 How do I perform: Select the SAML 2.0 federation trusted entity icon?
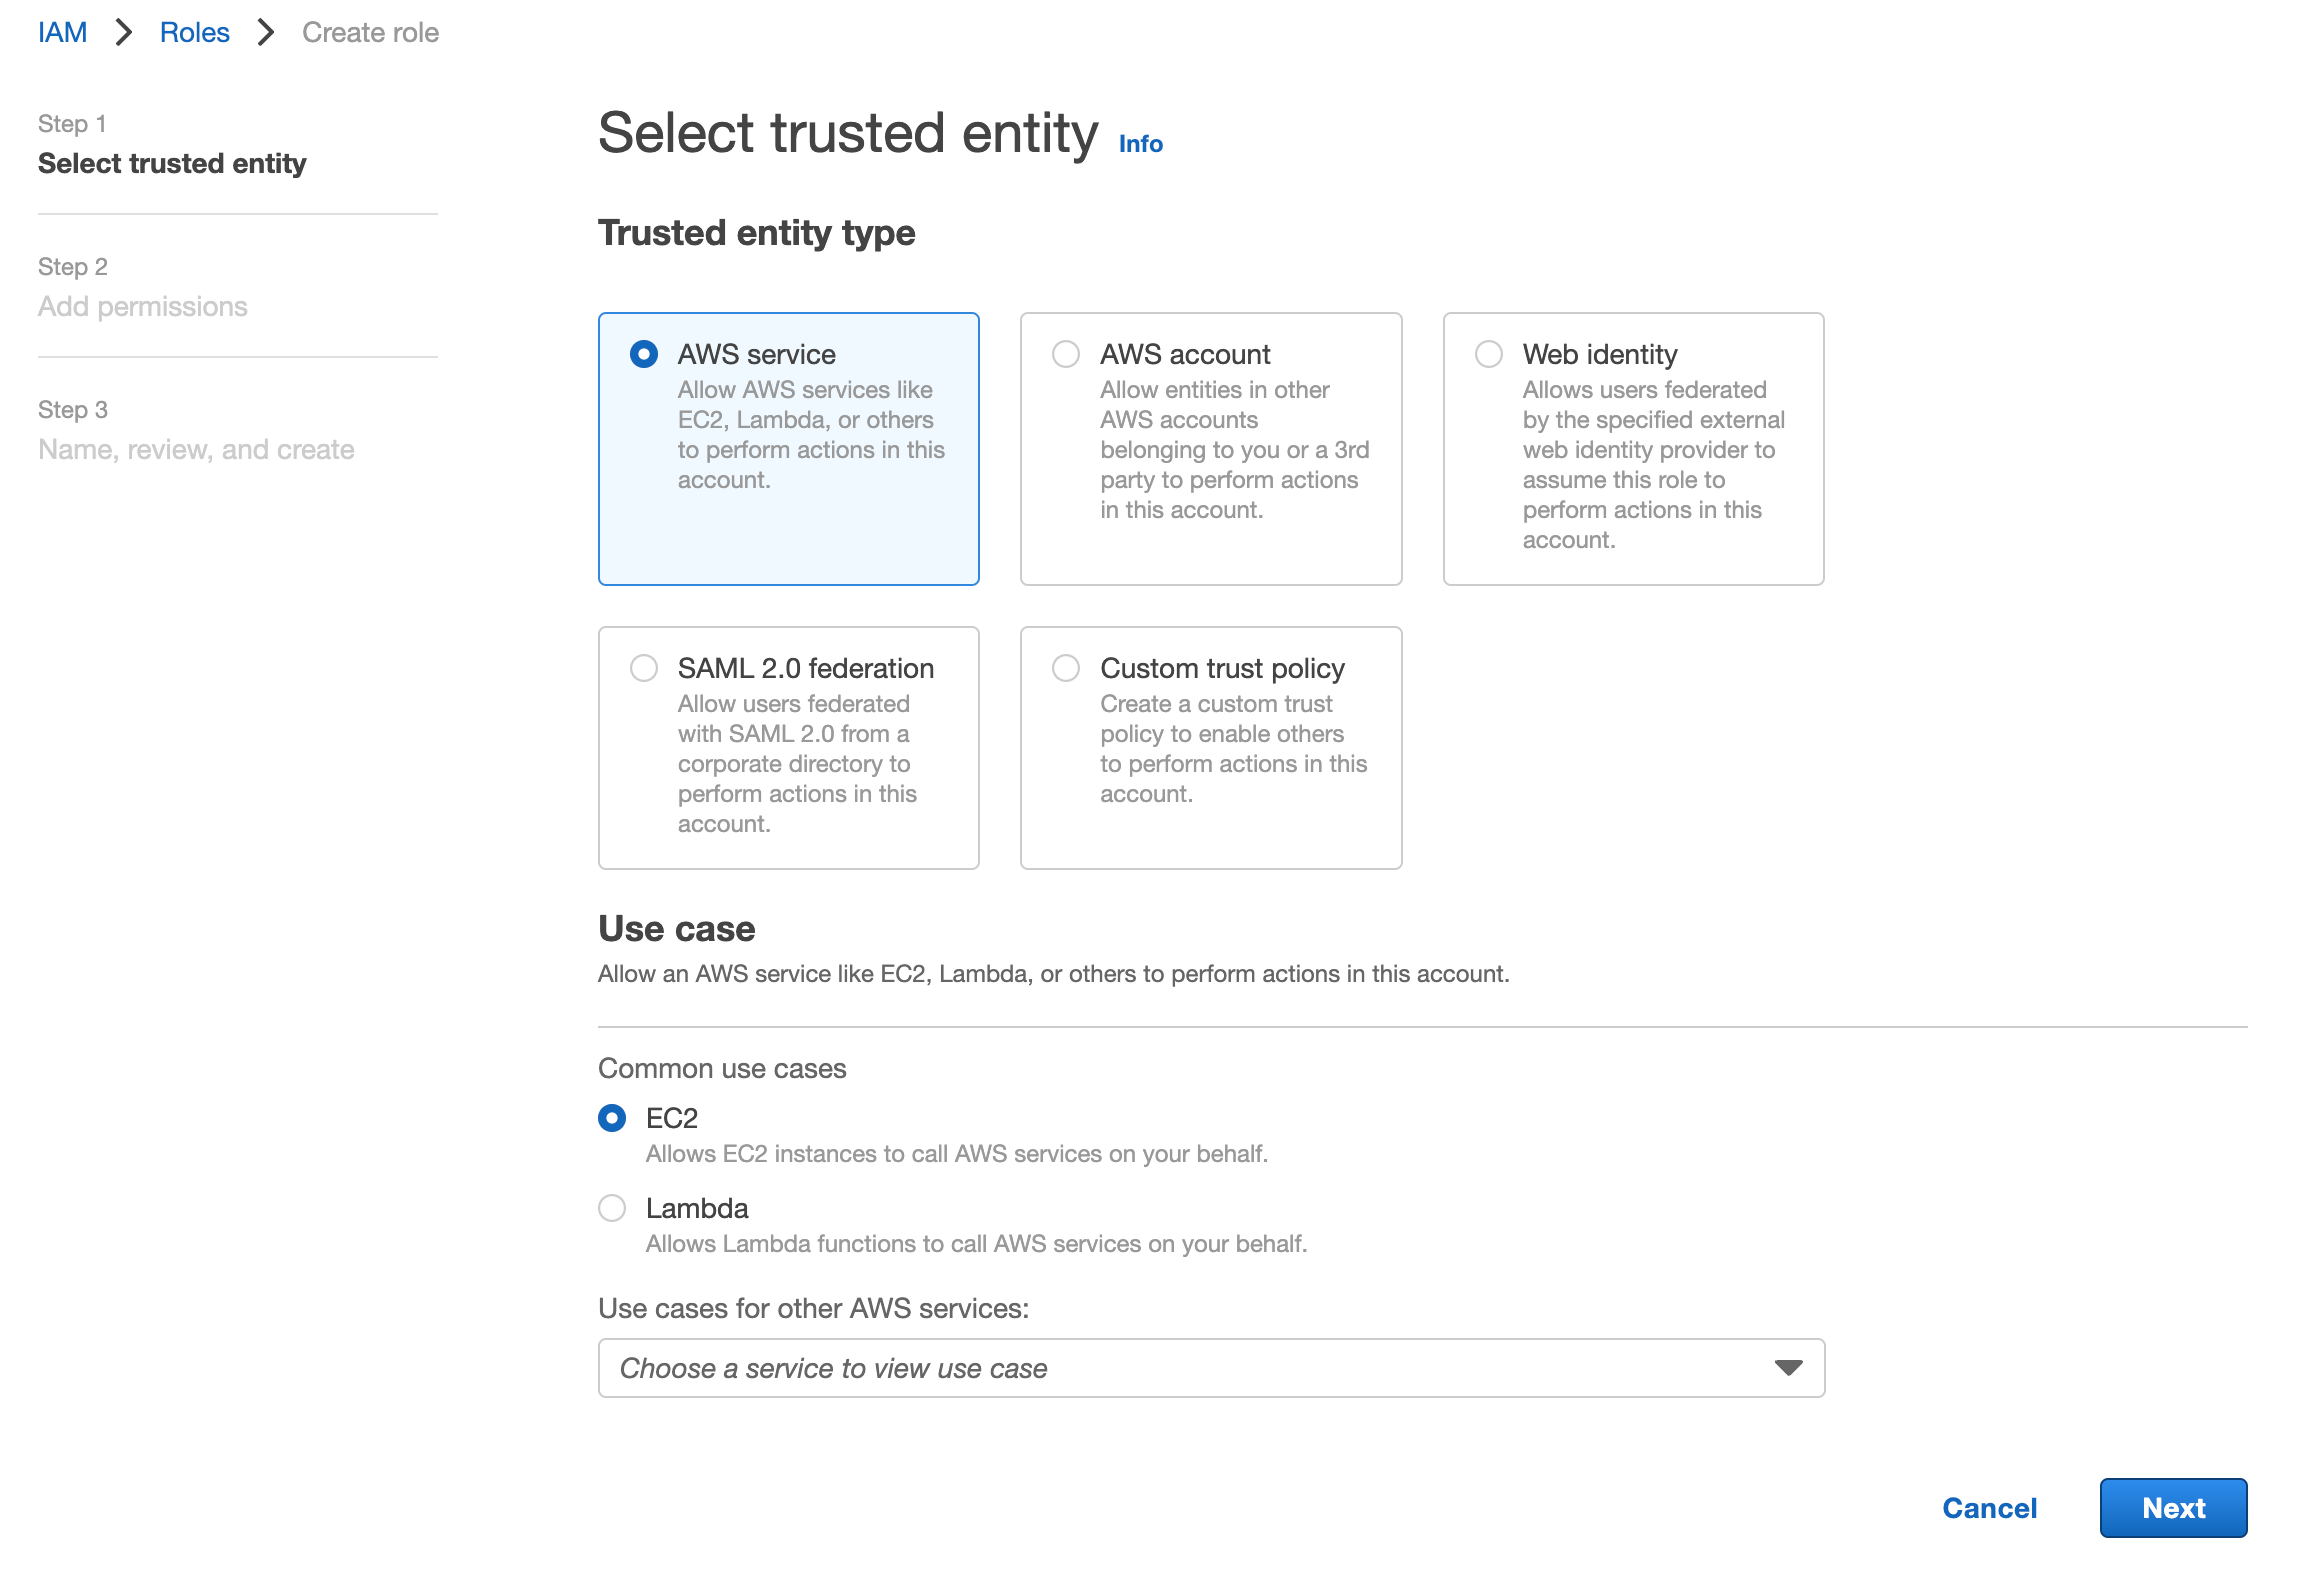click(x=643, y=666)
